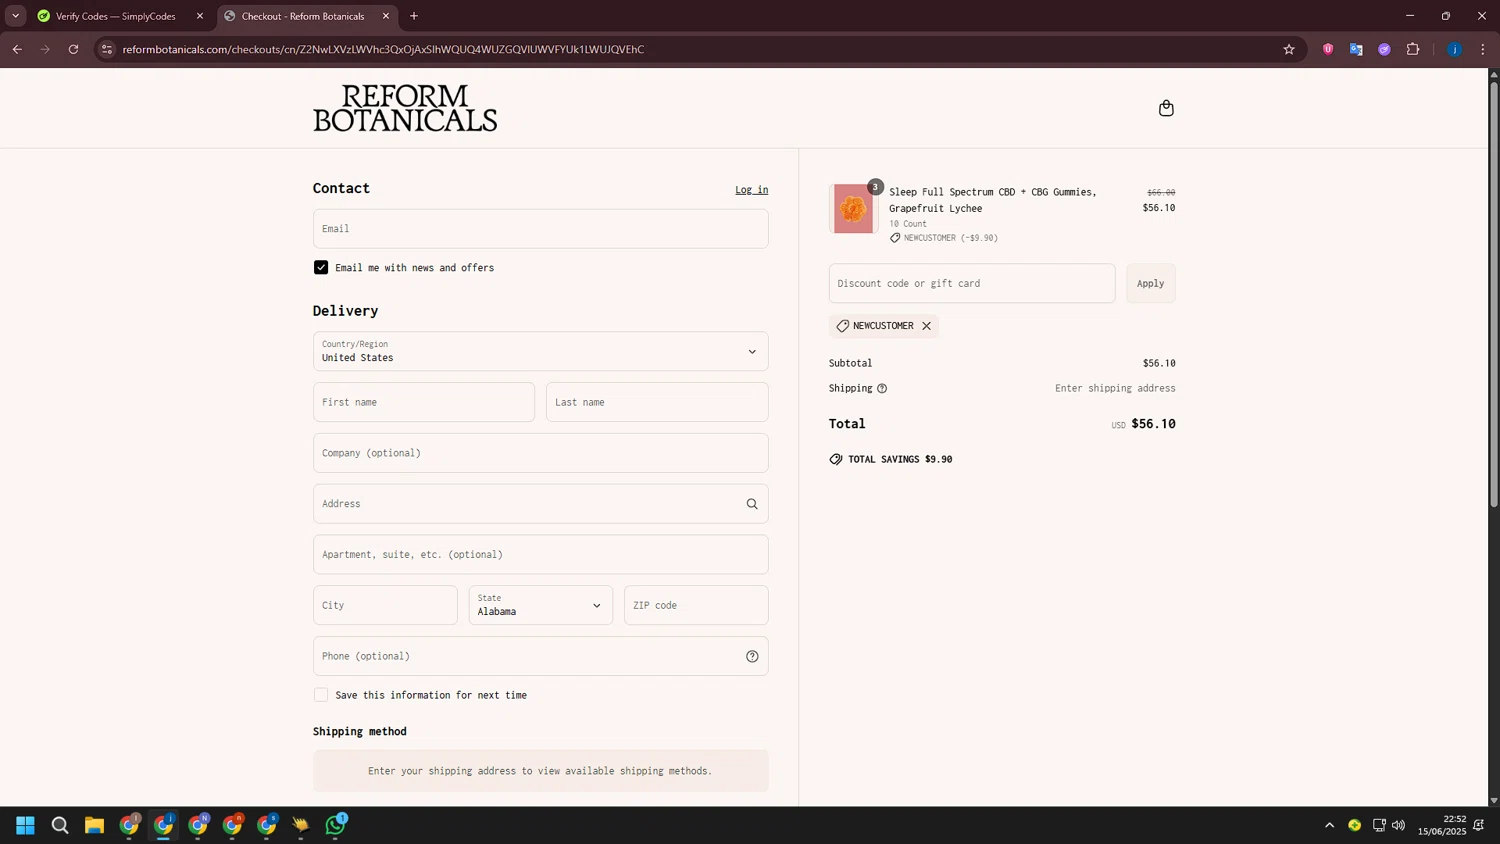Click the phone field help icon

point(752,656)
